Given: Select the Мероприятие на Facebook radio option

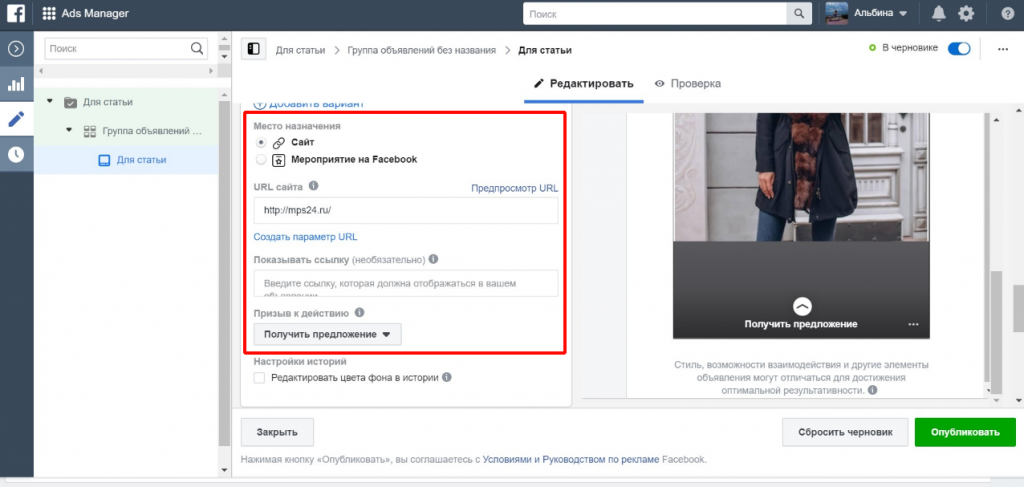Looking at the screenshot, I should 262,159.
